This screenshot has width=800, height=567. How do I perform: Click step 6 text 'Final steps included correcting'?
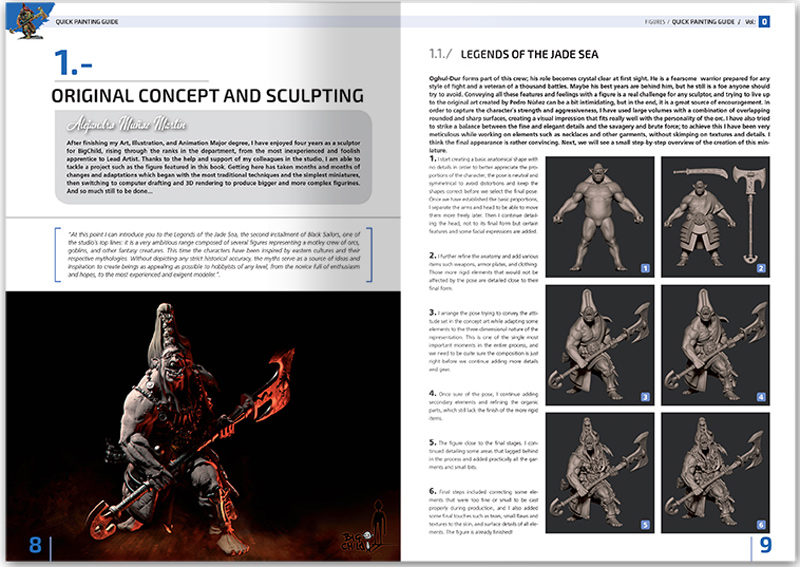(484, 511)
